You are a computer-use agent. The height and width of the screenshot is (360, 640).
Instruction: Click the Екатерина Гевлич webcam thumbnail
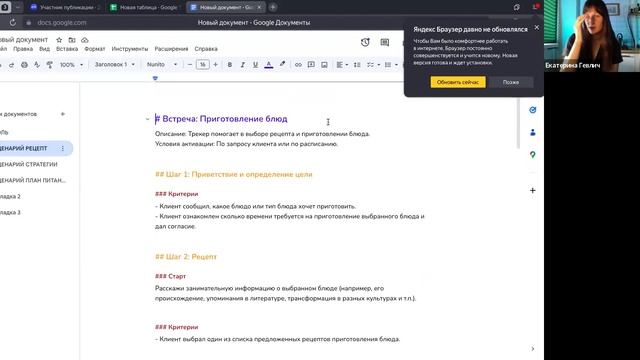(x=592, y=36)
